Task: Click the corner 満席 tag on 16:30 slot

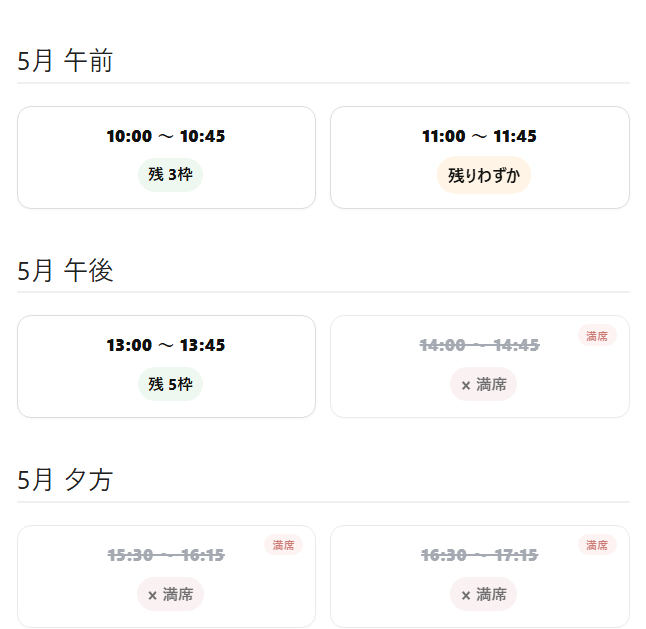Action: point(597,545)
